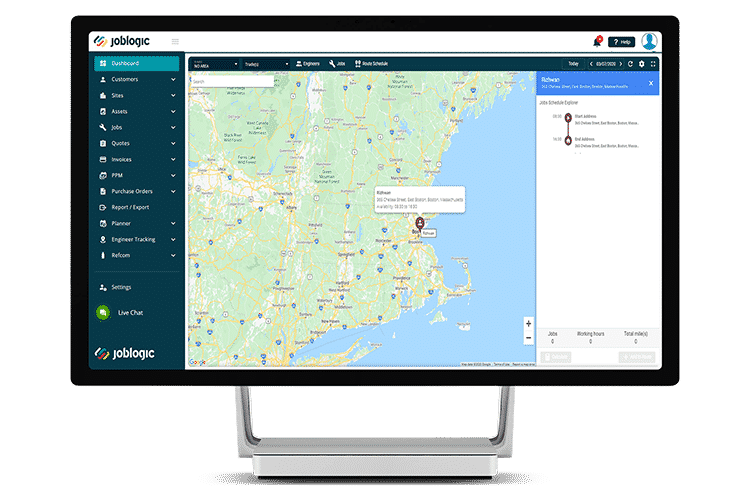
Task: Close the Rizhwan engineer panel
Action: coord(651,83)
